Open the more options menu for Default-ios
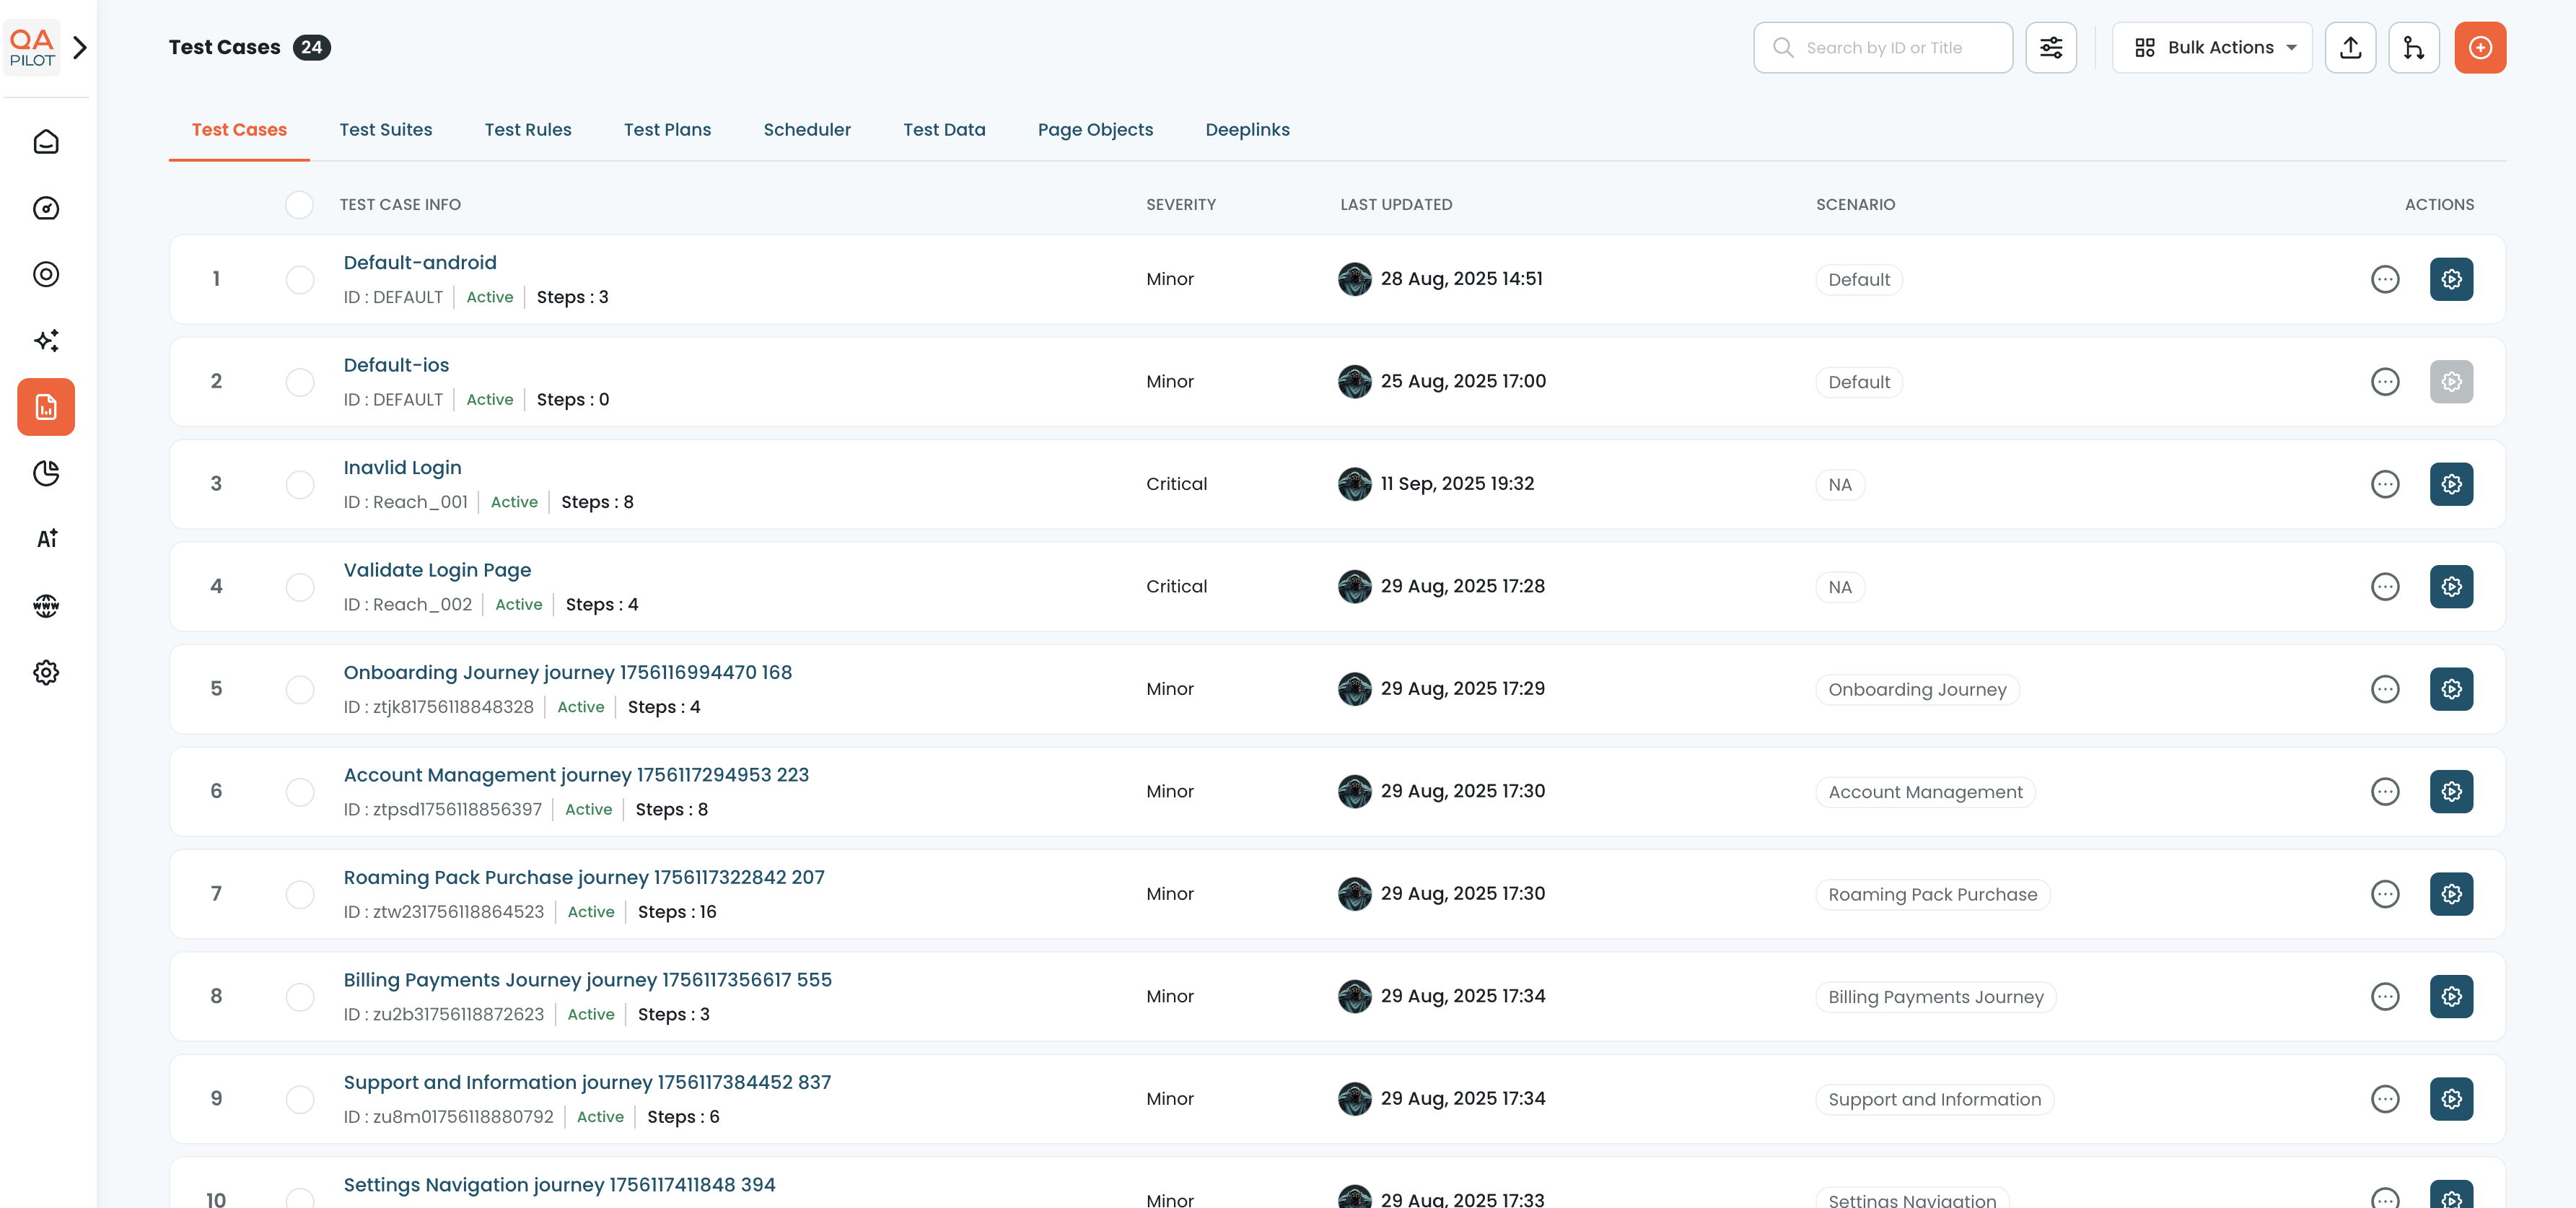 click(2384, 382)
